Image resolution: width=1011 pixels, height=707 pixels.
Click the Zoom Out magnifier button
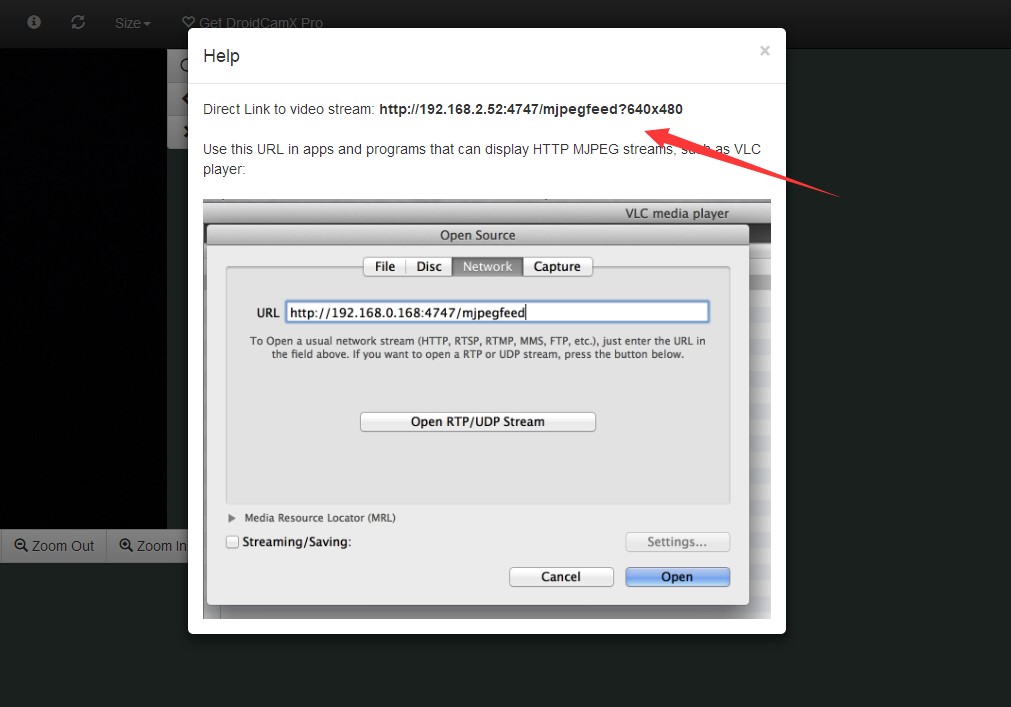pyautogui.click(x=53, y=546)
